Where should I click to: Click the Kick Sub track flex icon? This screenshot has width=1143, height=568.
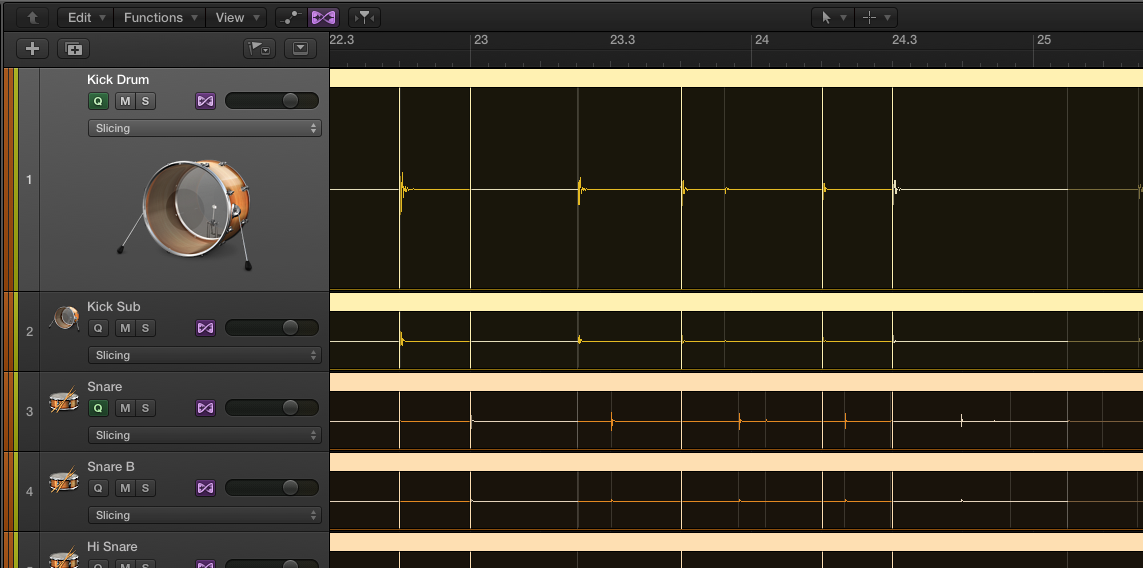[205, 328]
